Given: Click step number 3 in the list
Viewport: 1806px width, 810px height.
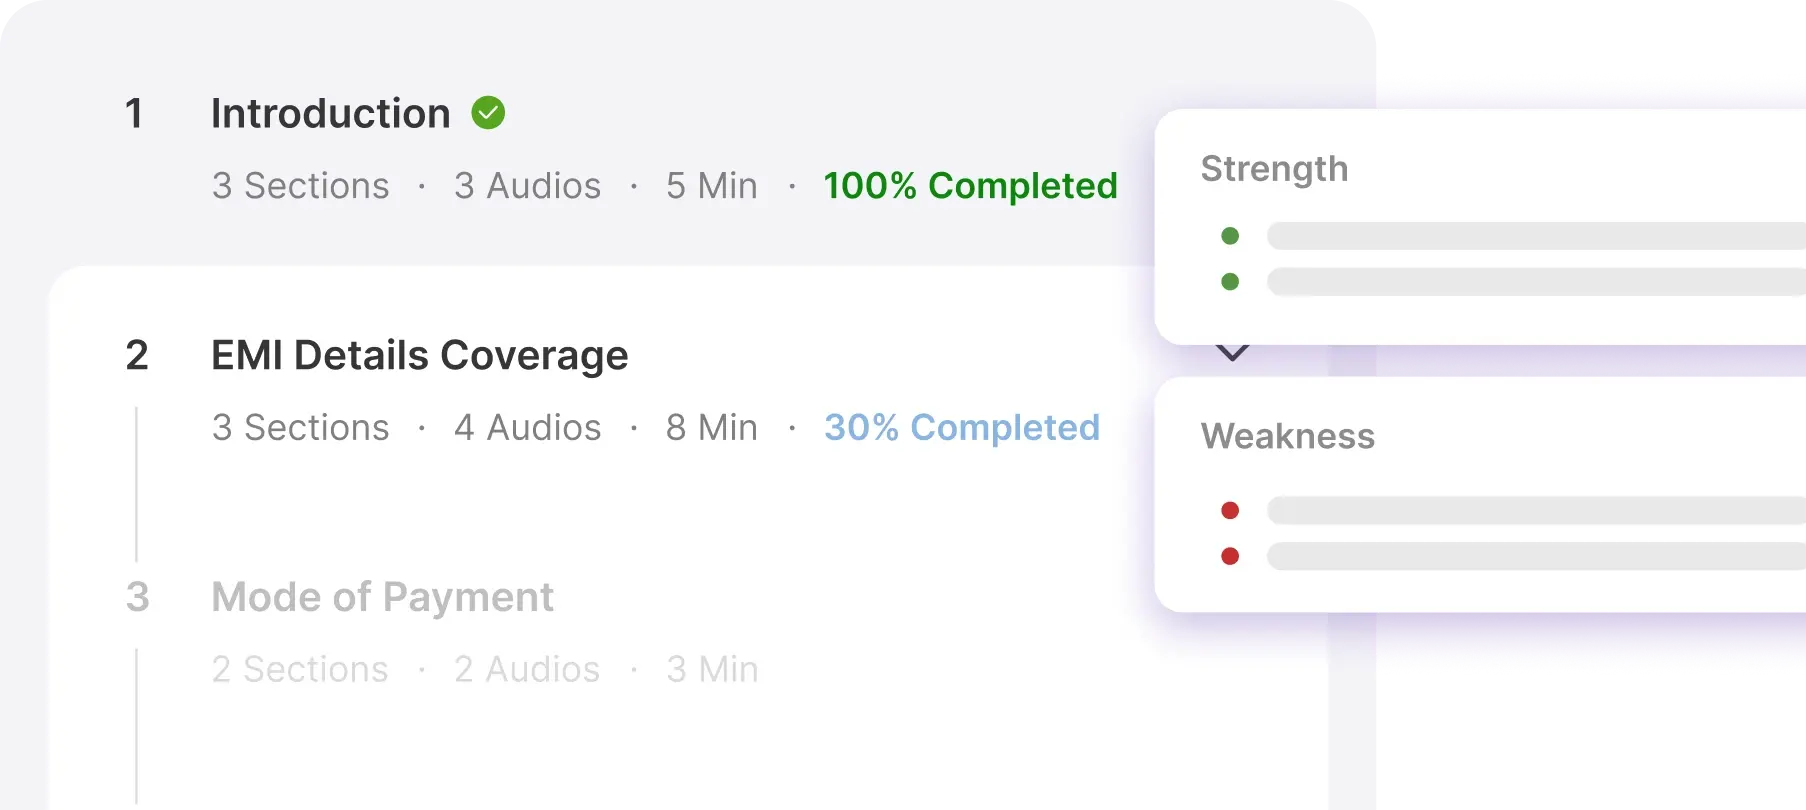Looking at the screenshot, I should [138, 597].
